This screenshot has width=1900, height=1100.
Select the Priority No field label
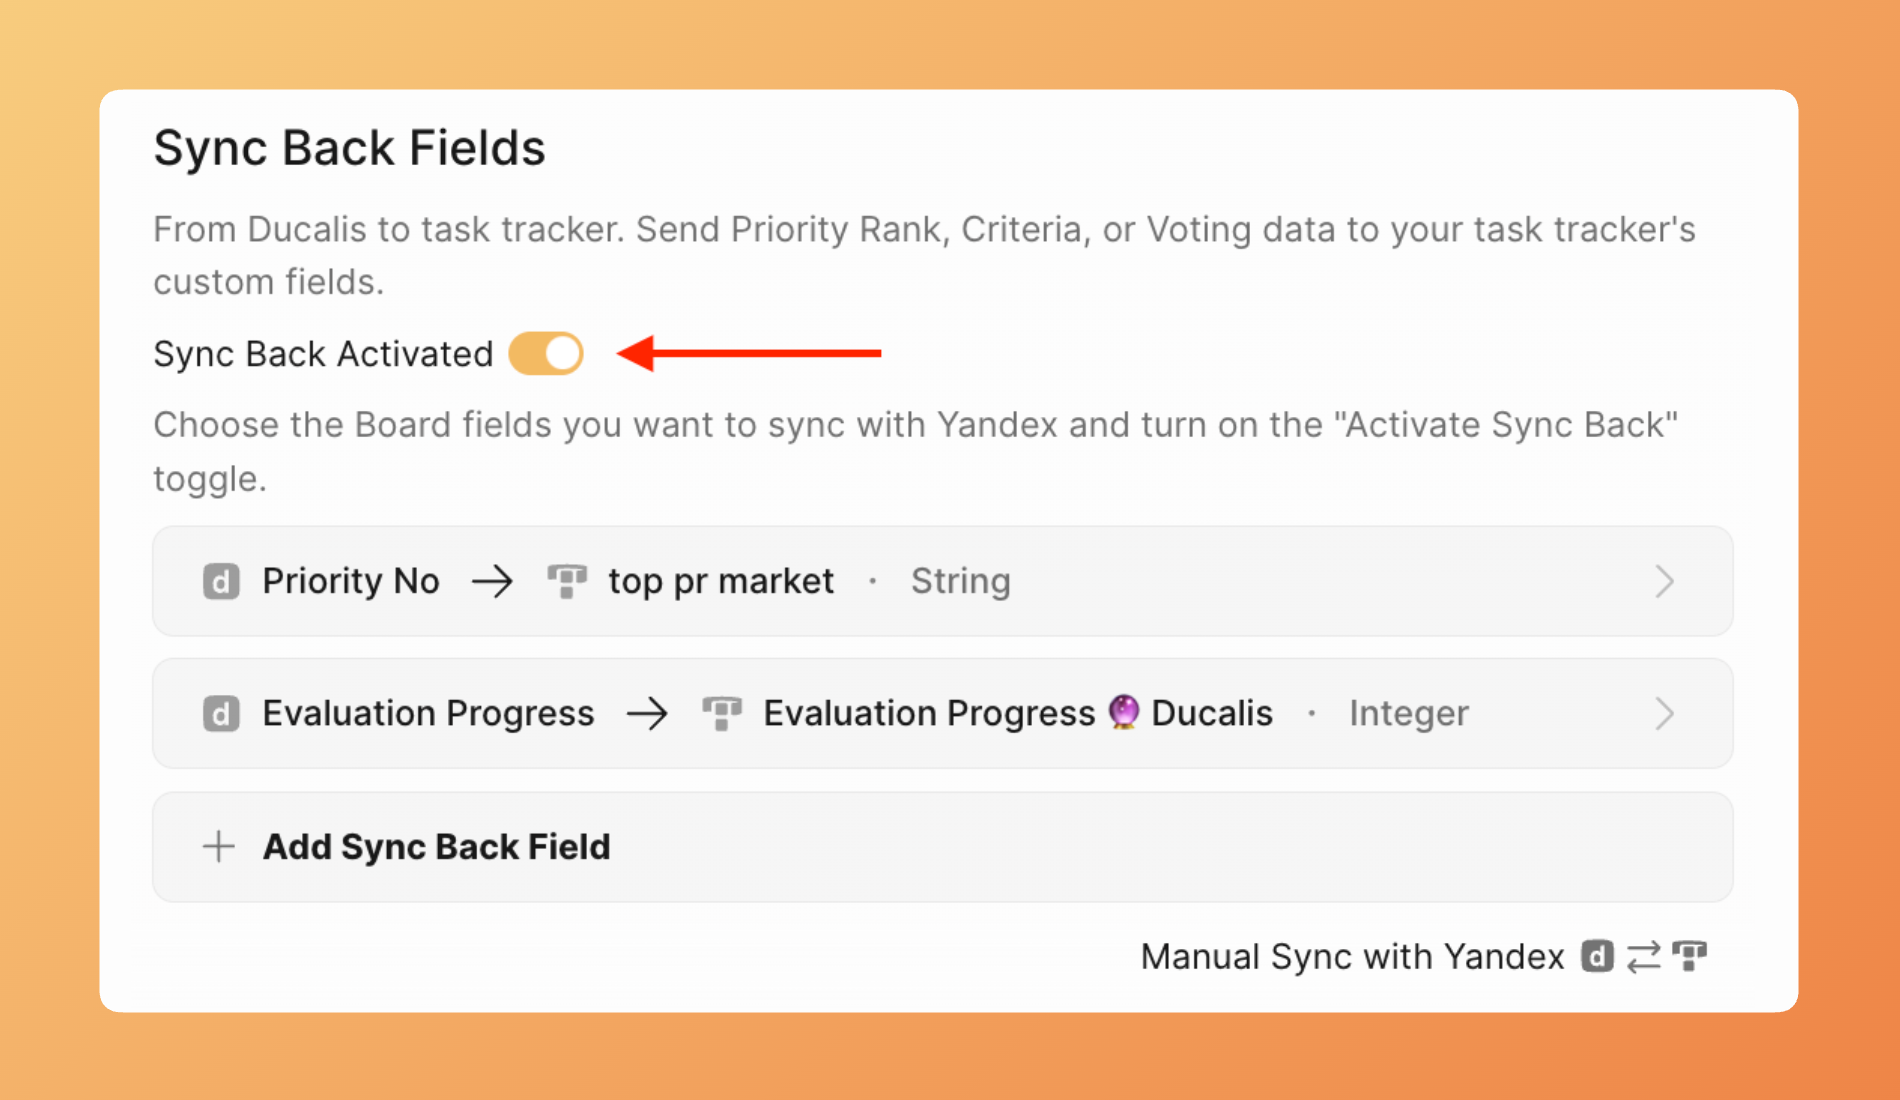(351, 581)
